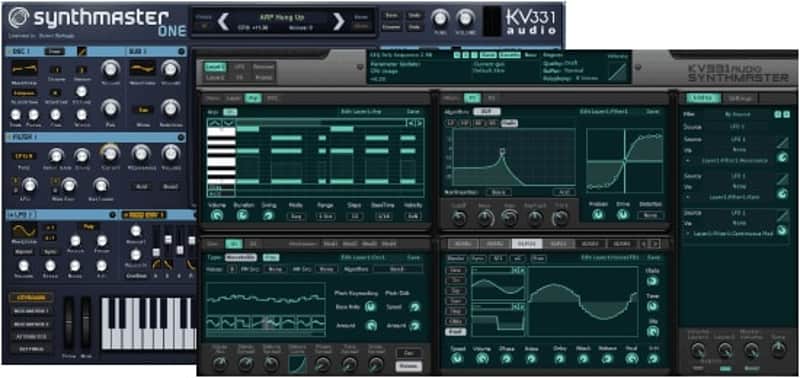The image size is (800, 378).
Task: Click OSC 1 Pan knob
Action: coord(109,108)
